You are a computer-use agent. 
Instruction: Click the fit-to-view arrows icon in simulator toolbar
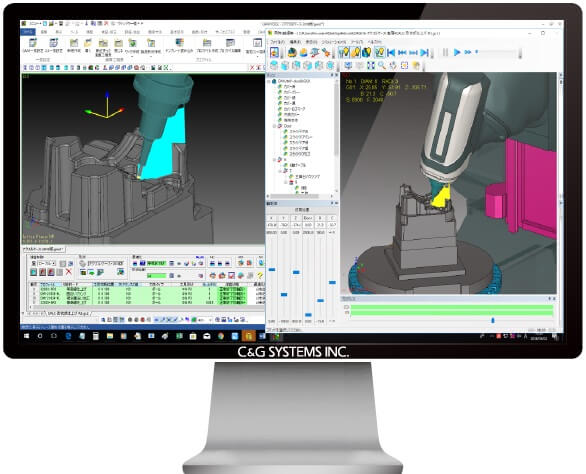[x=370, y=65]
